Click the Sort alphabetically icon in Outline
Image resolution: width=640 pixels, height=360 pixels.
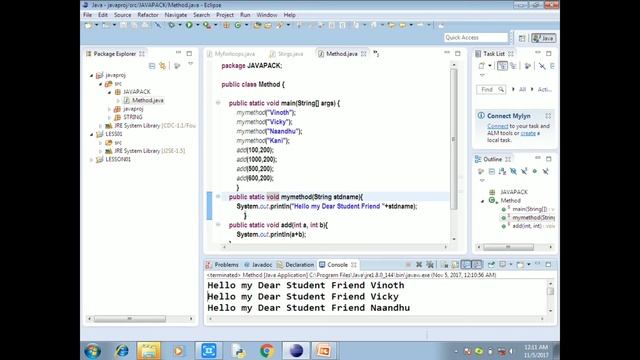tap(502, 171)
